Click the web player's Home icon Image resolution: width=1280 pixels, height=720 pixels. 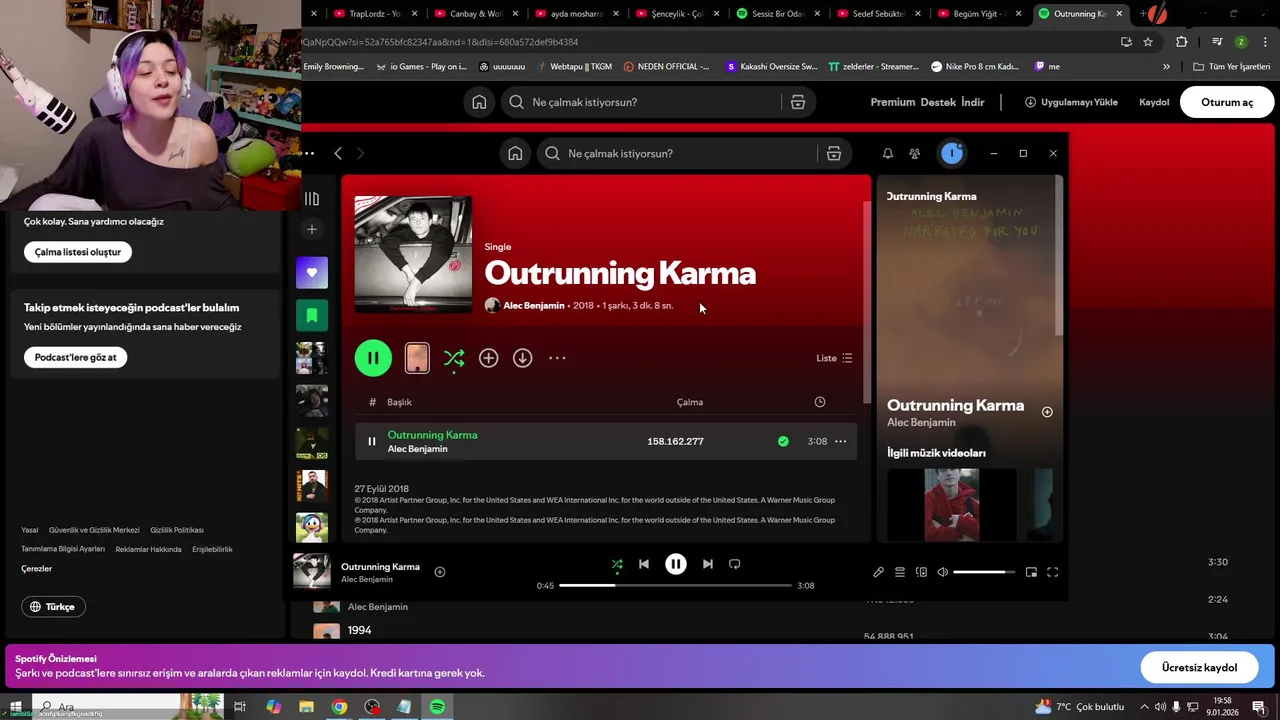479,102
